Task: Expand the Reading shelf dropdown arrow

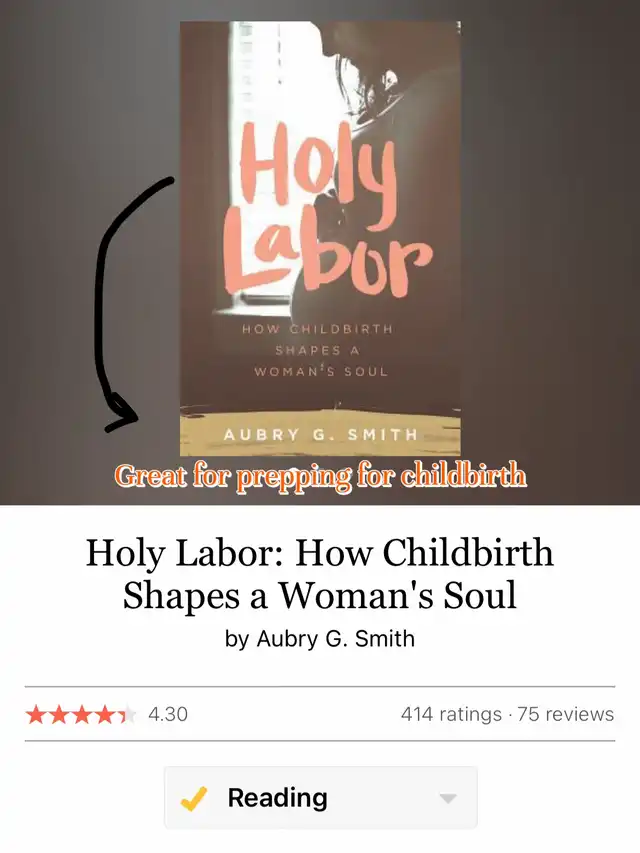Action: coord(448,799)
